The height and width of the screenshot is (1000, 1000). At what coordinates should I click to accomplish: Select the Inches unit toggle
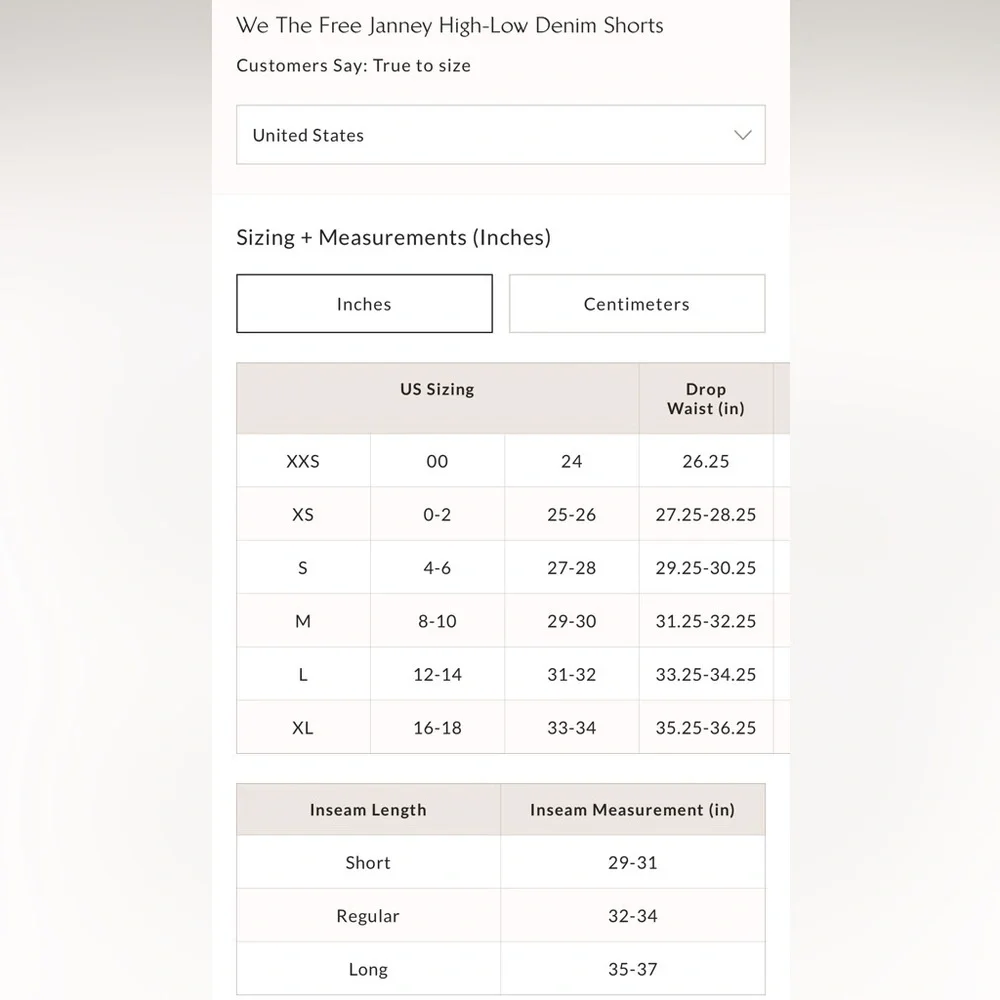point(364,304)
